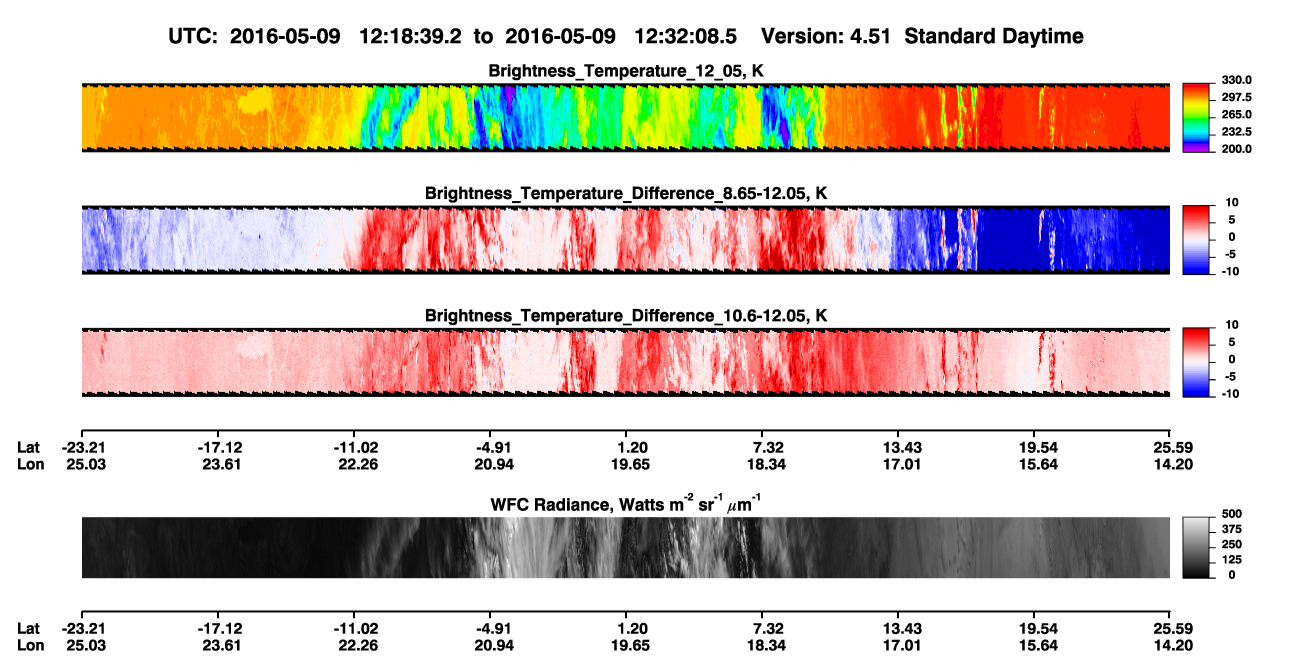Image resolution: width=1300 pixels, height=667 pixels.
Task: Click 'Lon' label on axis above WFC Radiance
Action: (29, 464)
